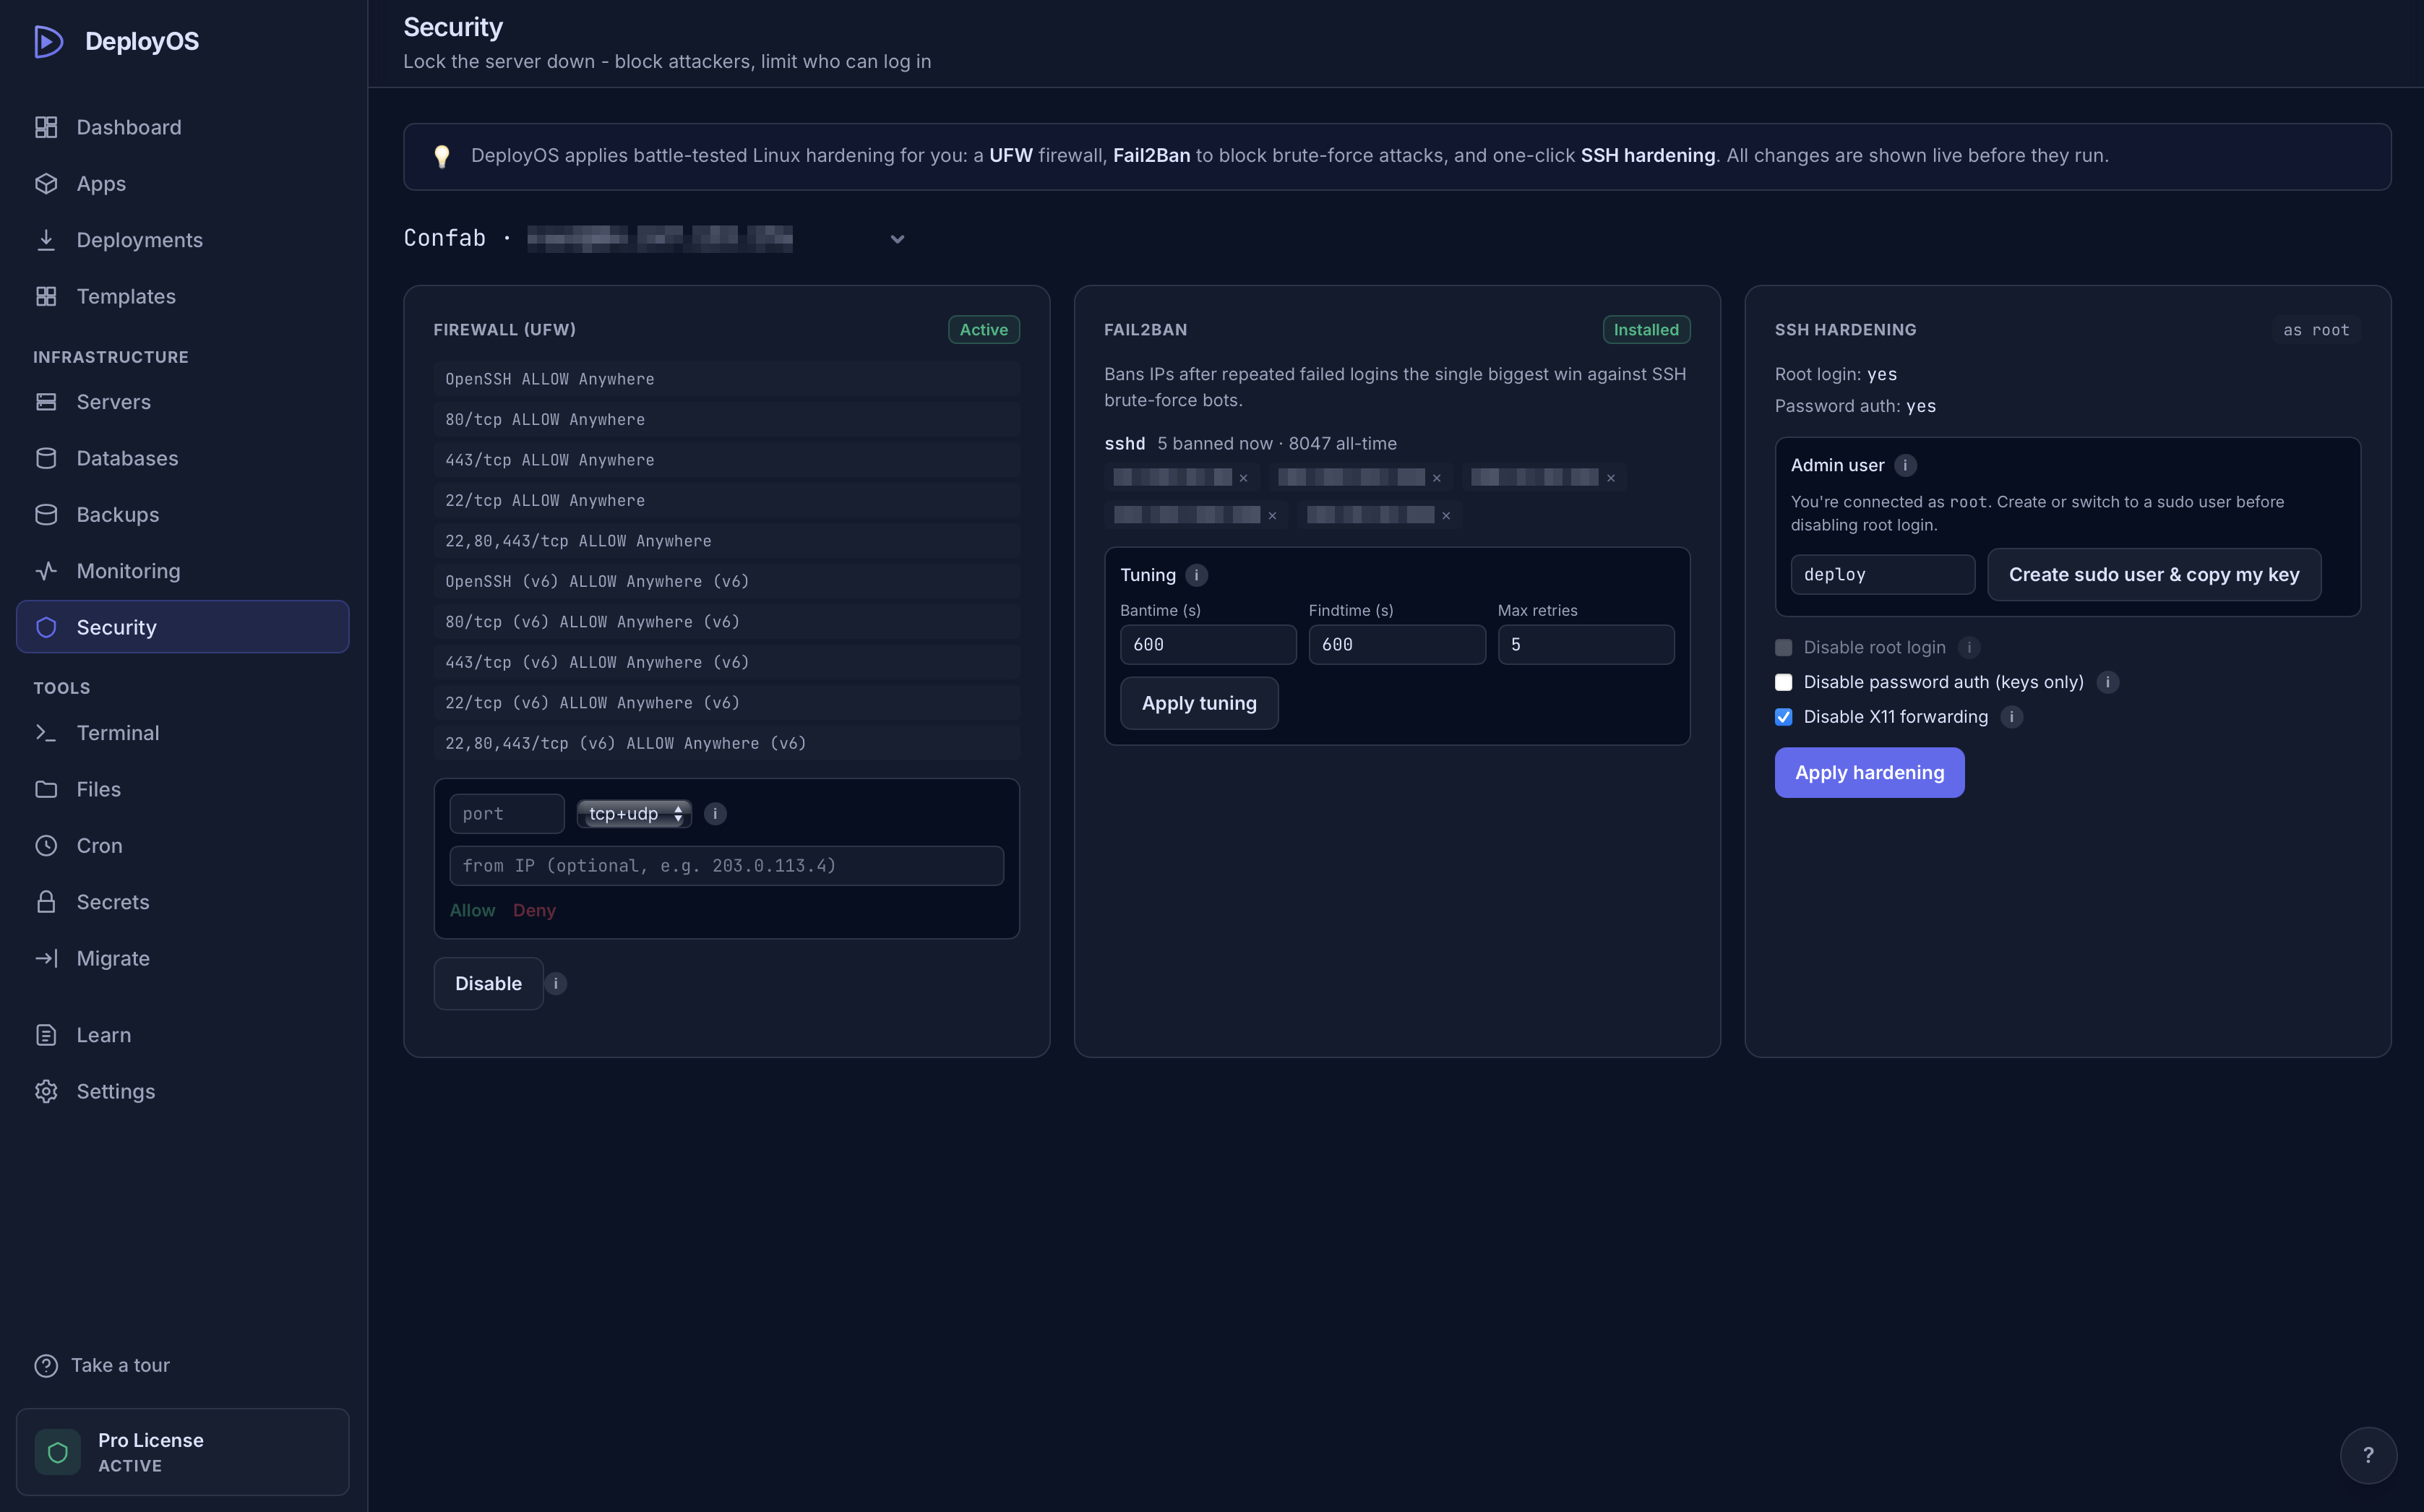Select the 22,80,443/tcp (v6) rule
The image size is (2424, 1512).
[726, 743]
